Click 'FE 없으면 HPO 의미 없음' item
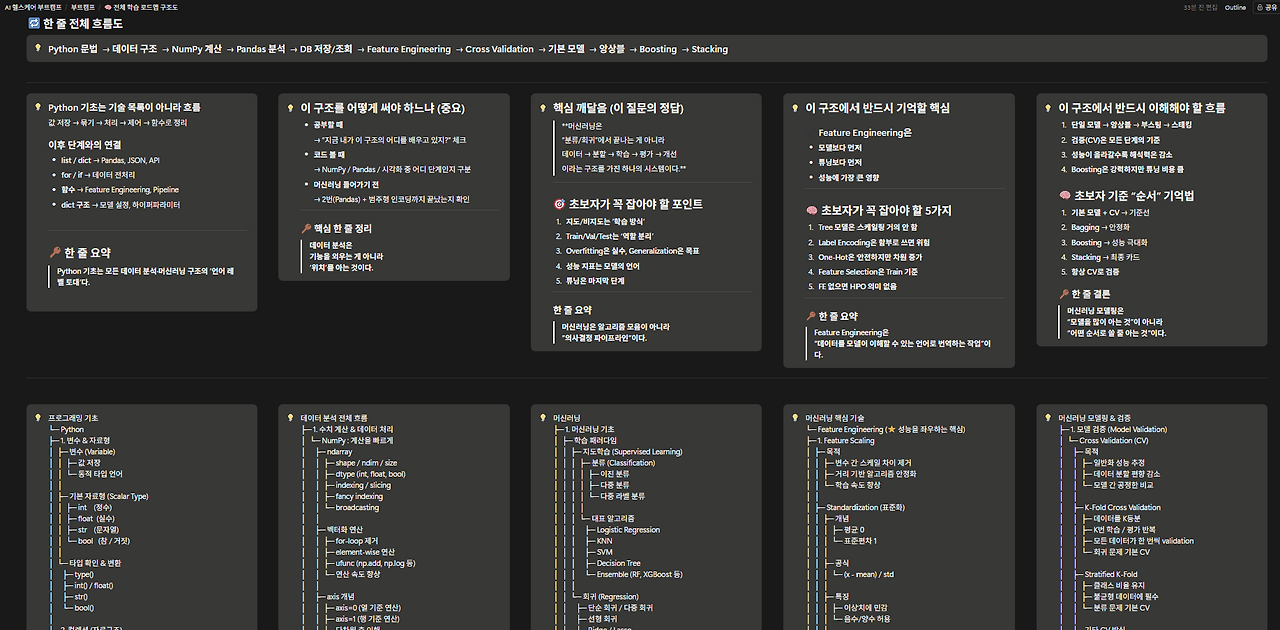1280x630 pixels. (x=857, y=287)
